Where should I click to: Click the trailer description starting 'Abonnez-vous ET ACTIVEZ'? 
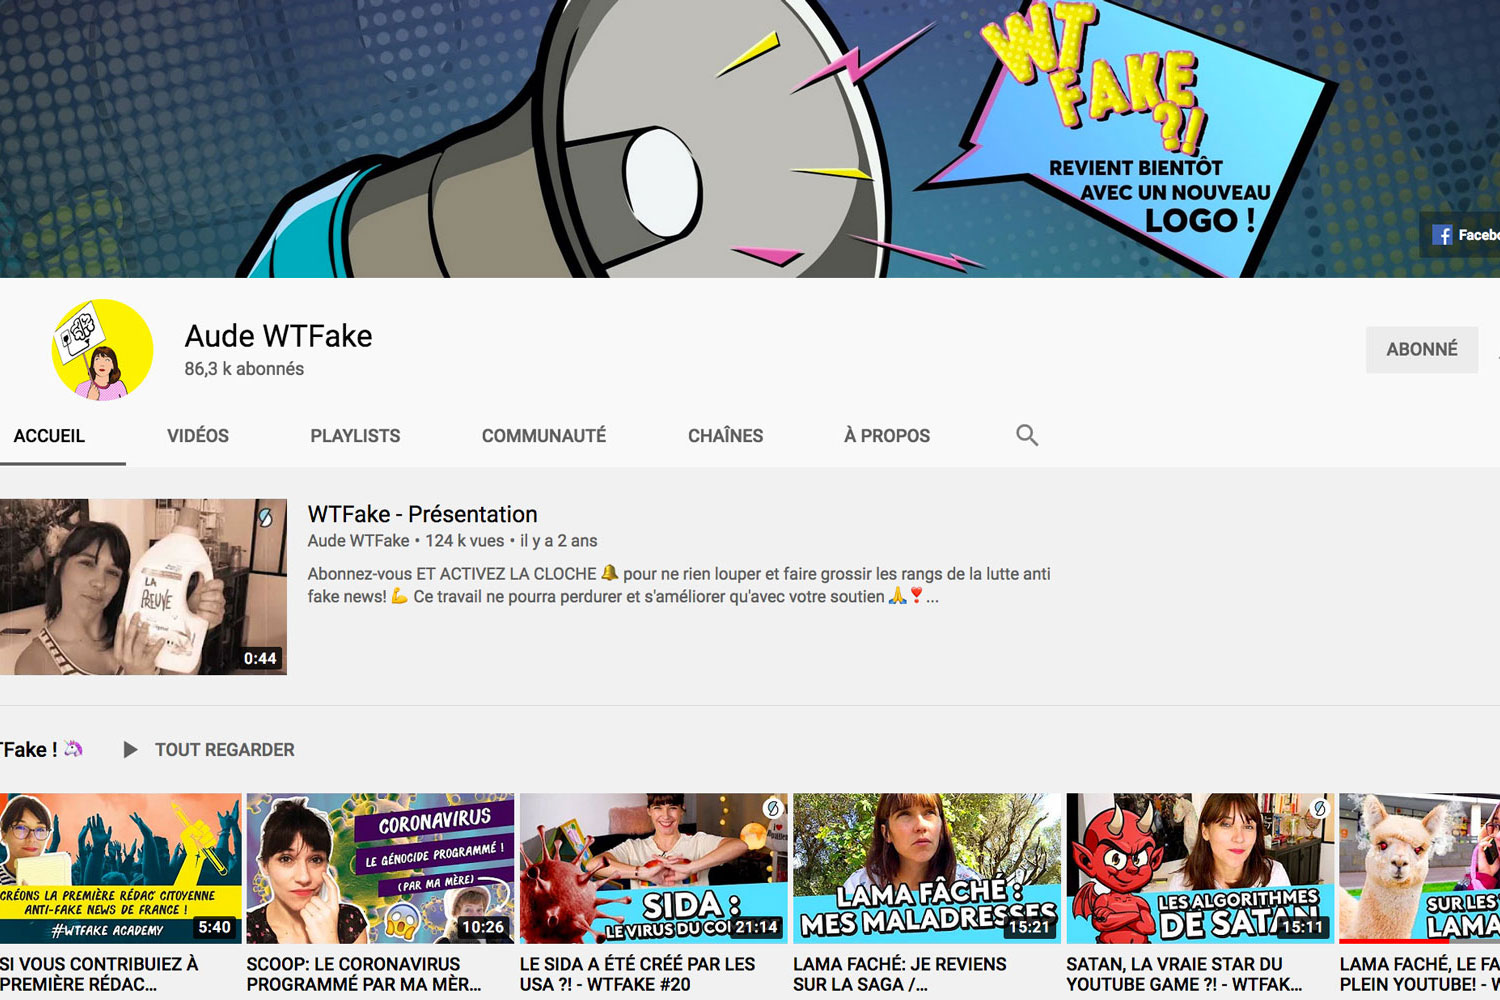pyautogui.click(x=679, y=585)
